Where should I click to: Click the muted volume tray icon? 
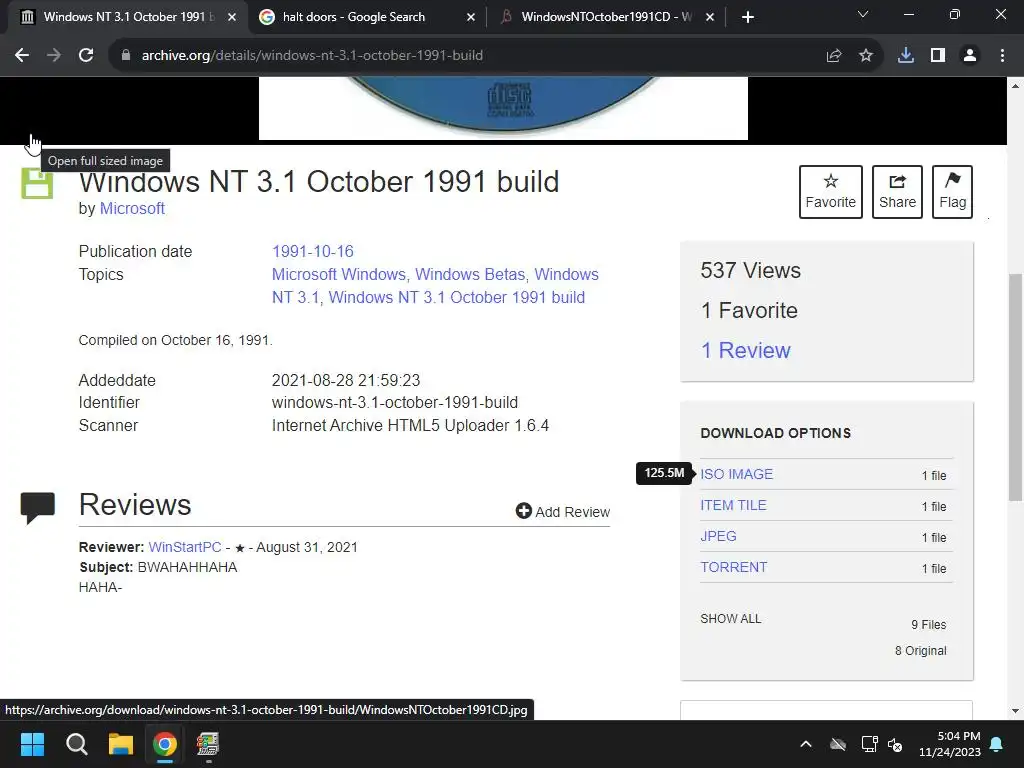pos(895,744)
